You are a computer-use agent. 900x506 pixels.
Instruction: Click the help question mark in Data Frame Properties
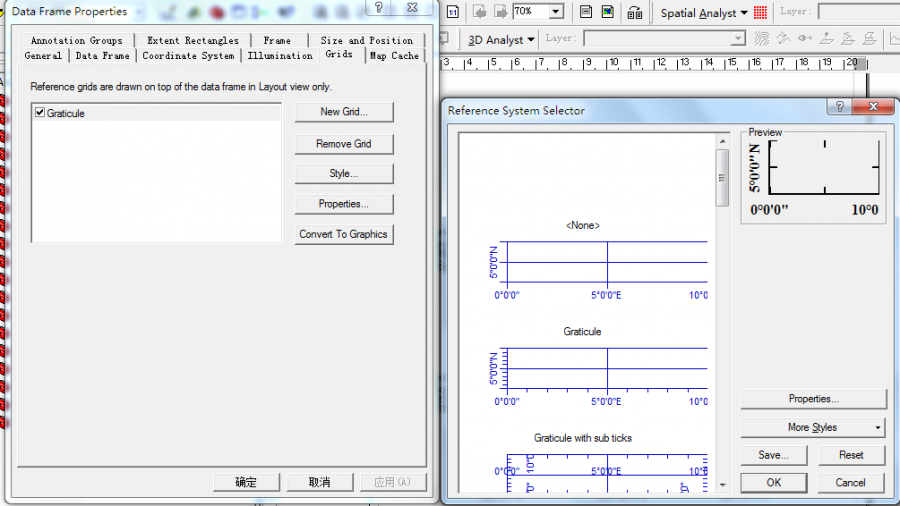pyautogui.click(x=380, y=8)
